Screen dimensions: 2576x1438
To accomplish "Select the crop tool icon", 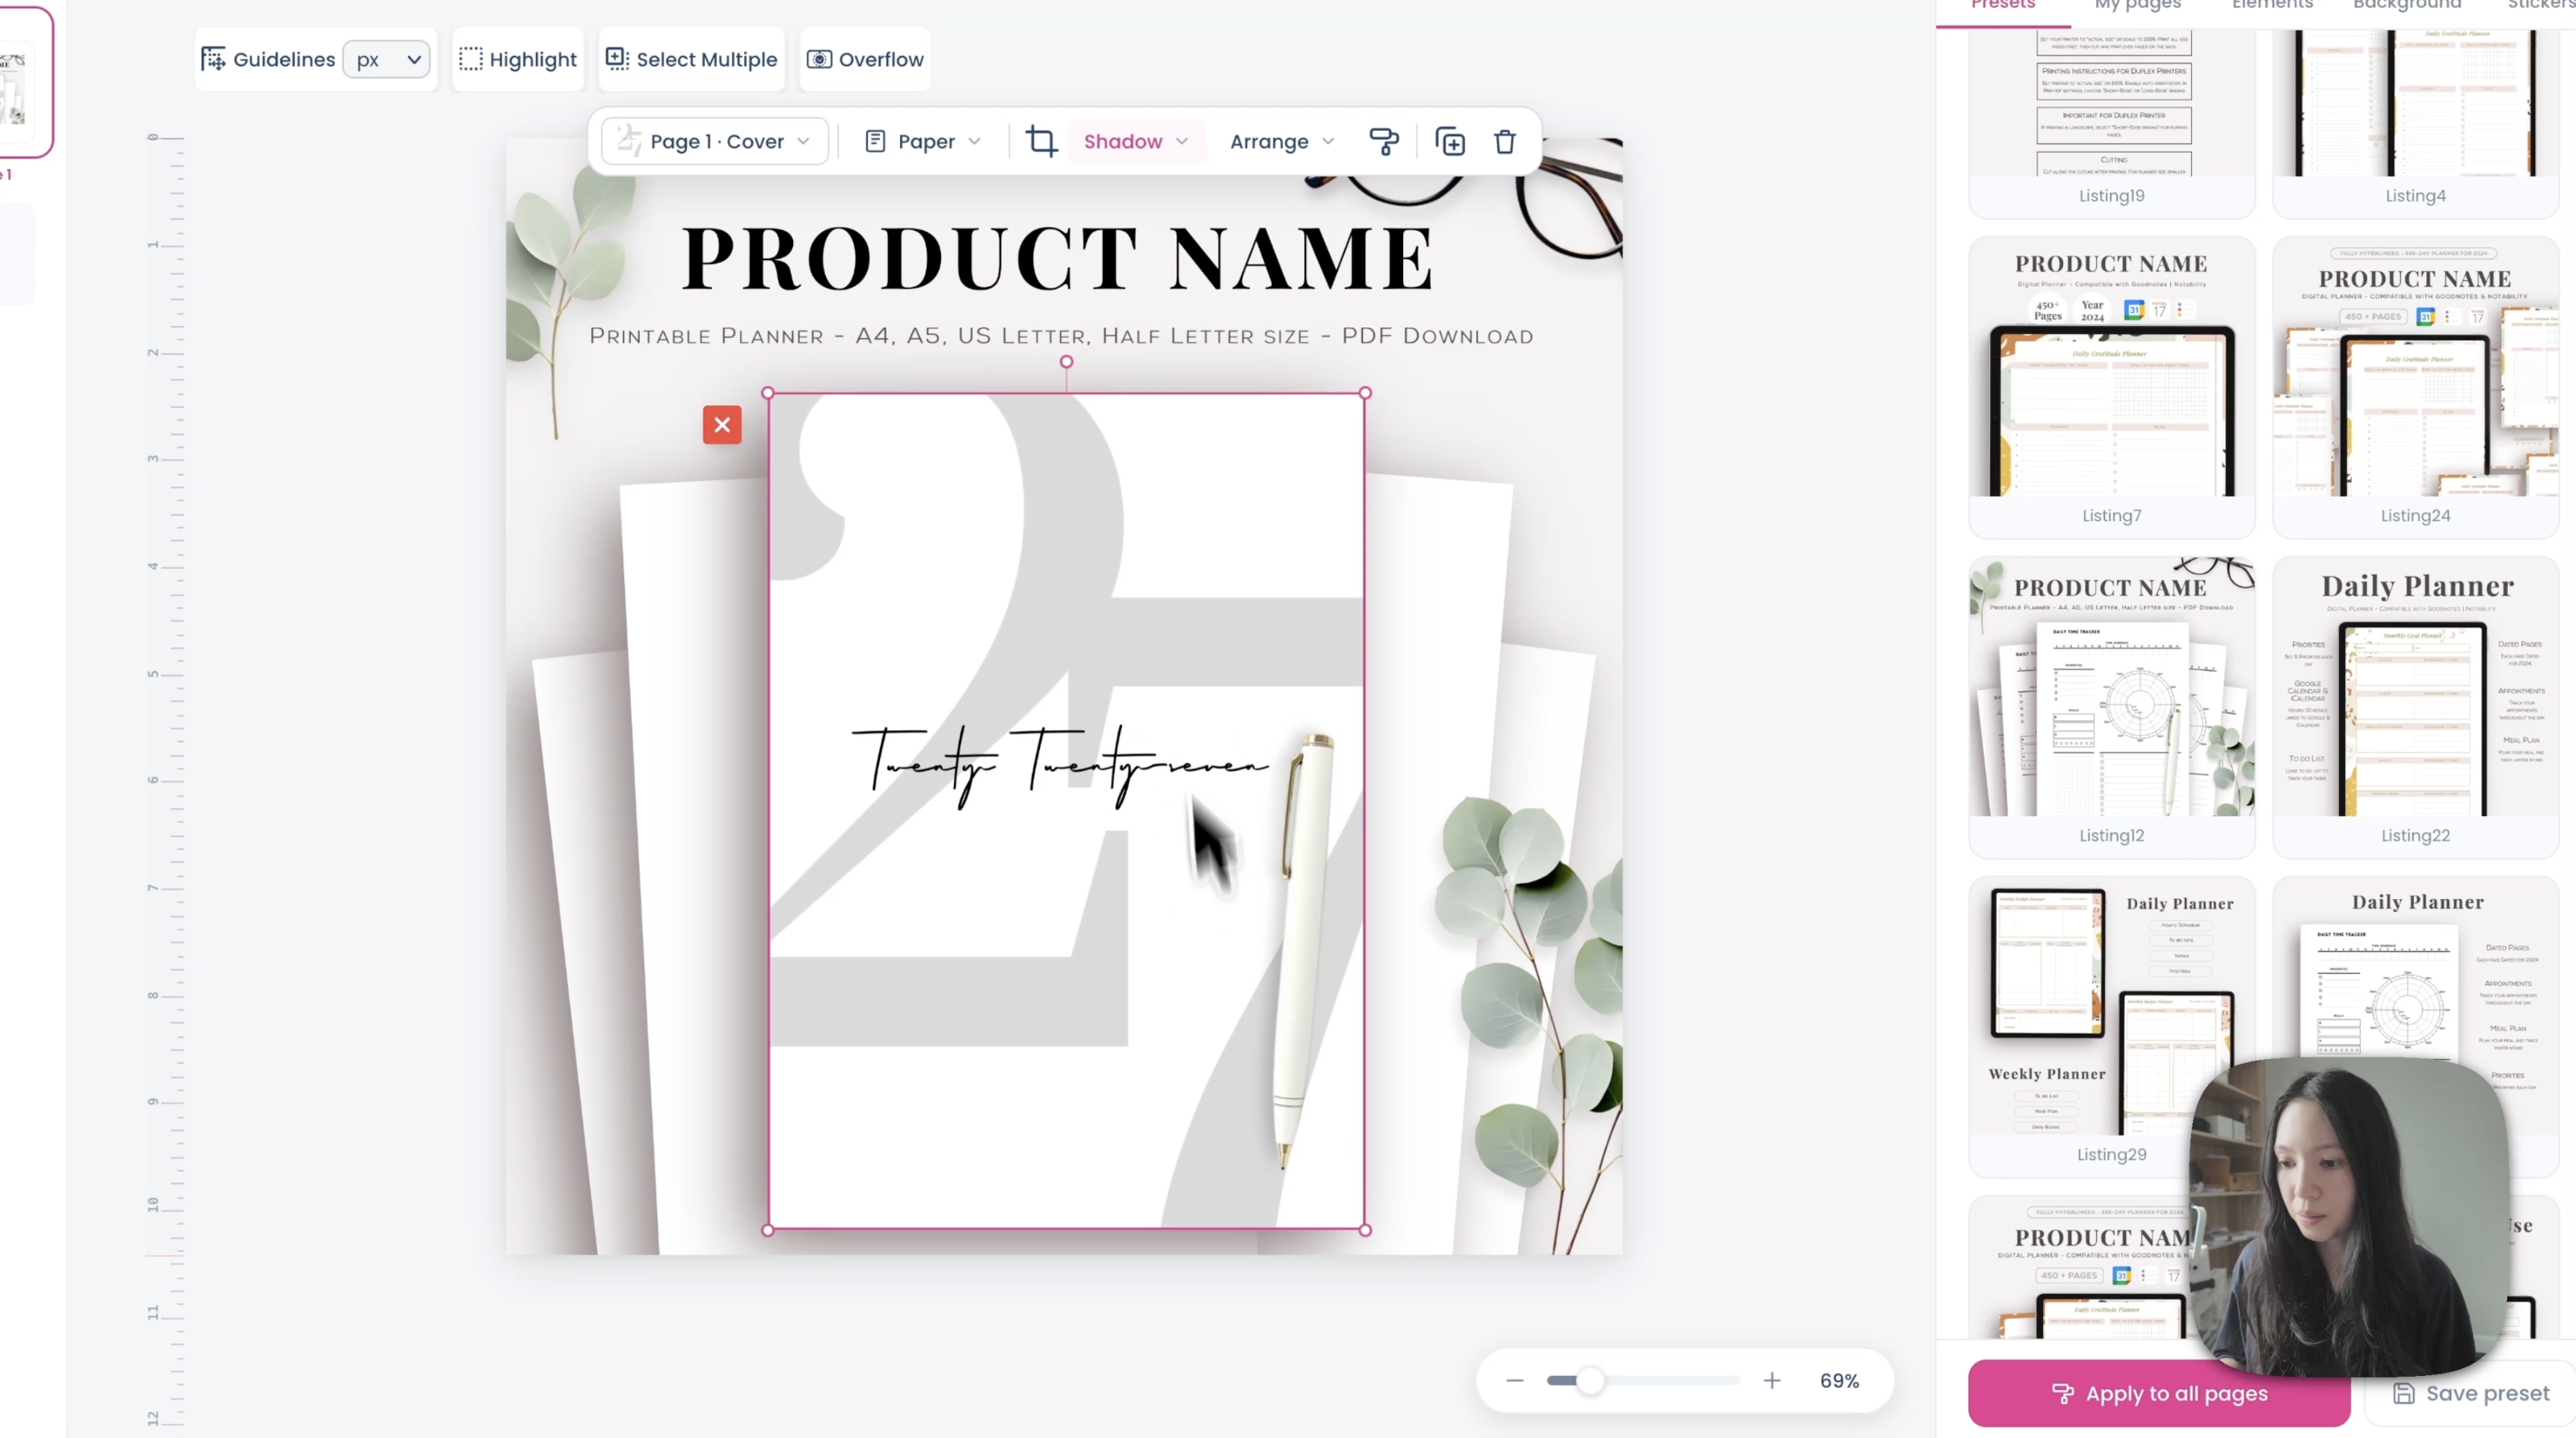I will [x=1041, y=141].
